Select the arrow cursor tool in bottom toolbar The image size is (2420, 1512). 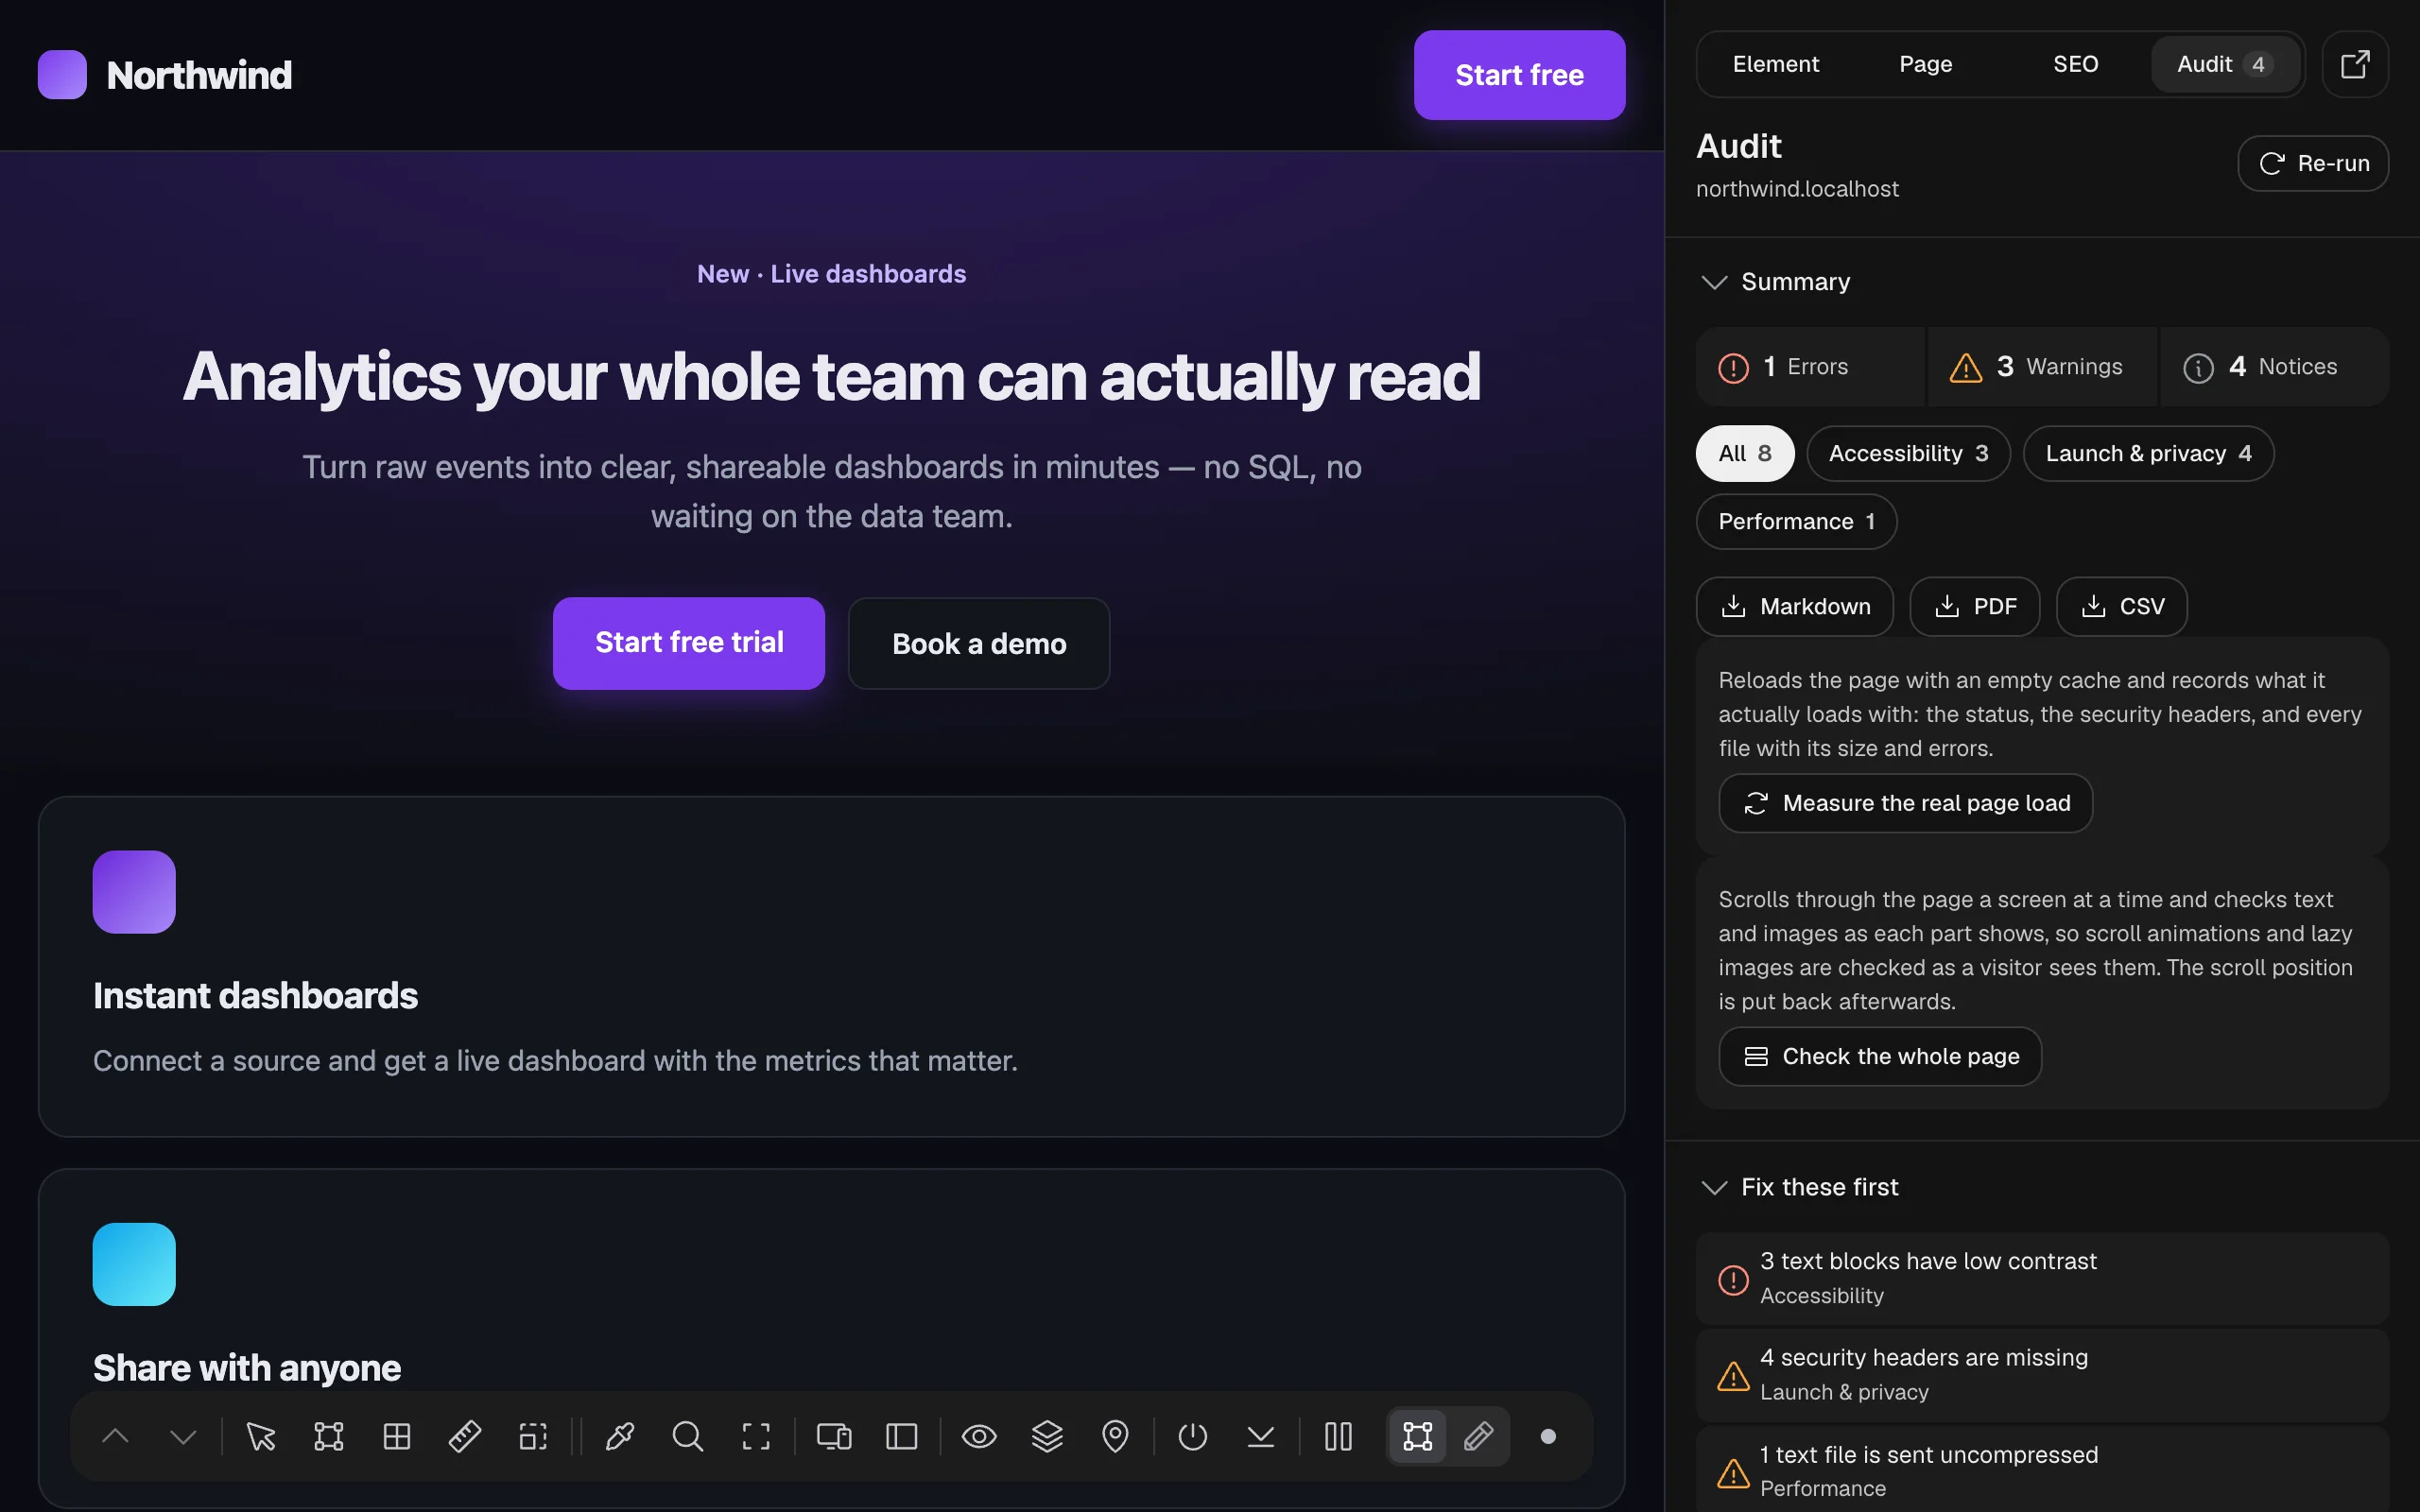coord(261,1437)
